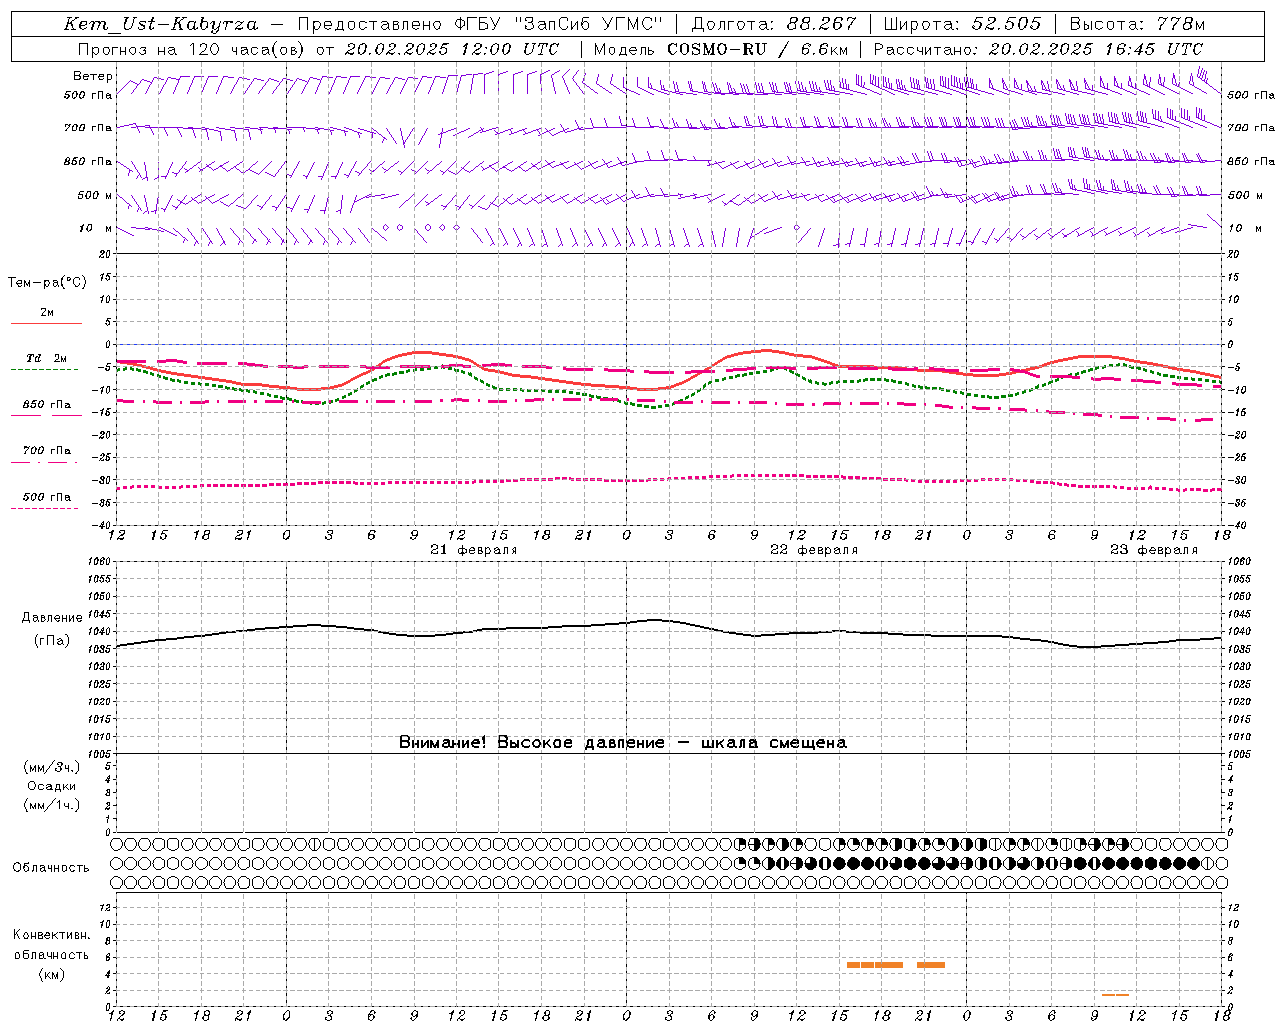Click the '(км)' convective height unit label

51,974
